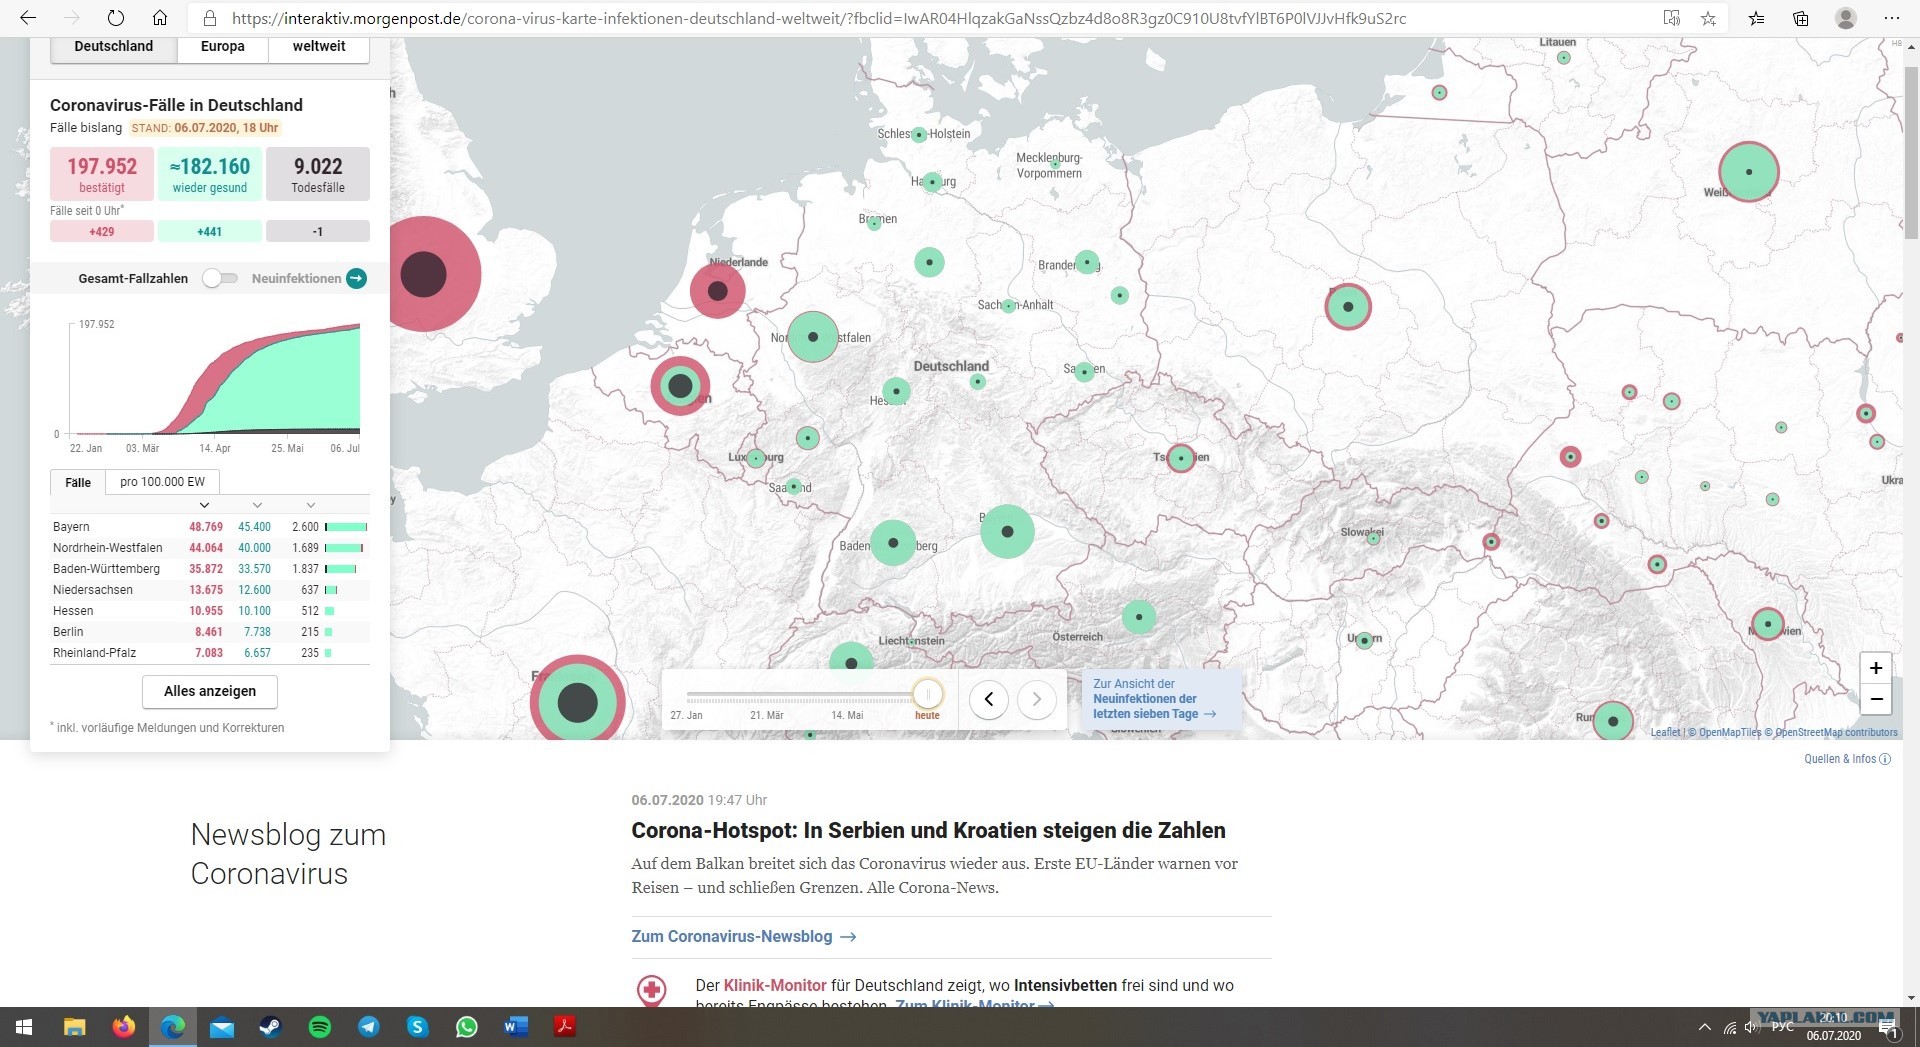Open Skype from the taskbar
This screenshot has height=1047, width=1920.
(x=418, y=1027)
